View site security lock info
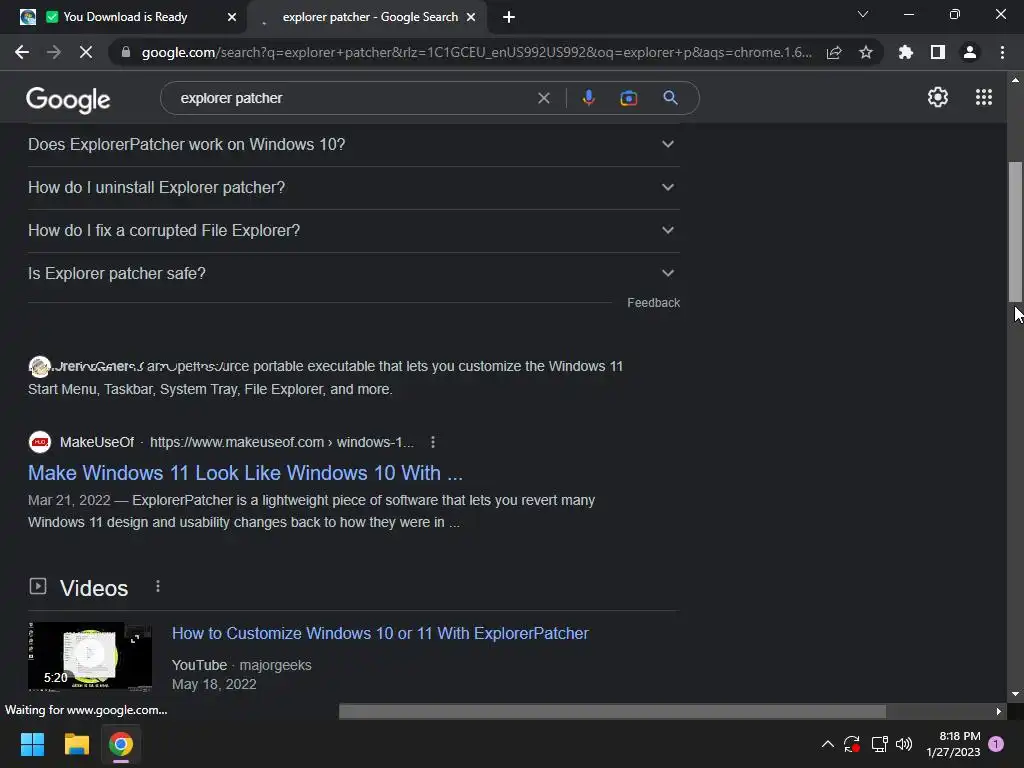Image resolution: width=1024 pixels, height=768 pixels. pyautogui.click(x=126, y=52)
